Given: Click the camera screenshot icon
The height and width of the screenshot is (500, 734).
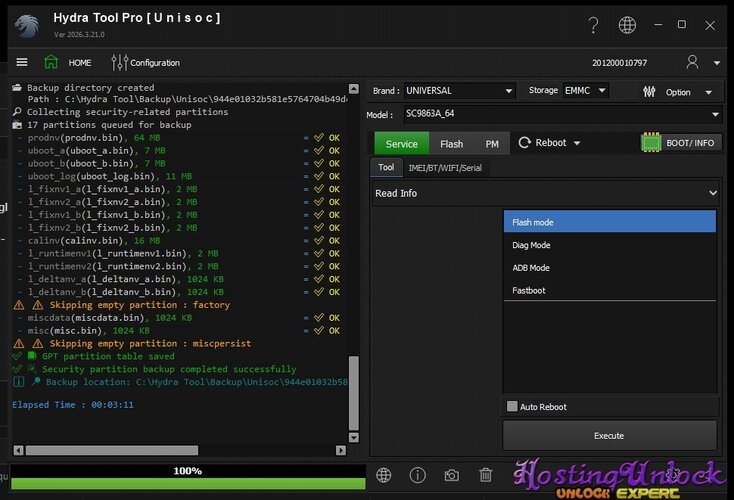Looking at the screenshot, I should click(x=452, y=475).
